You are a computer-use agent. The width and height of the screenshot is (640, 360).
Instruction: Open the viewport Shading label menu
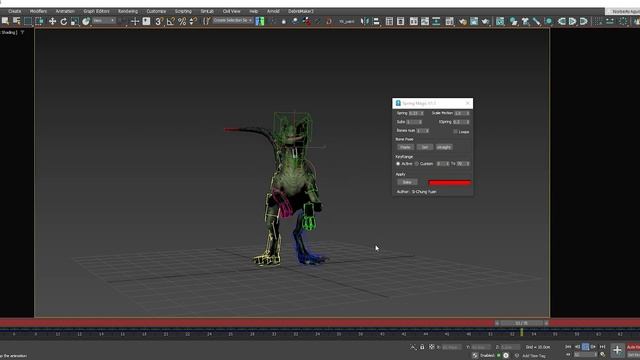[9, 32]
